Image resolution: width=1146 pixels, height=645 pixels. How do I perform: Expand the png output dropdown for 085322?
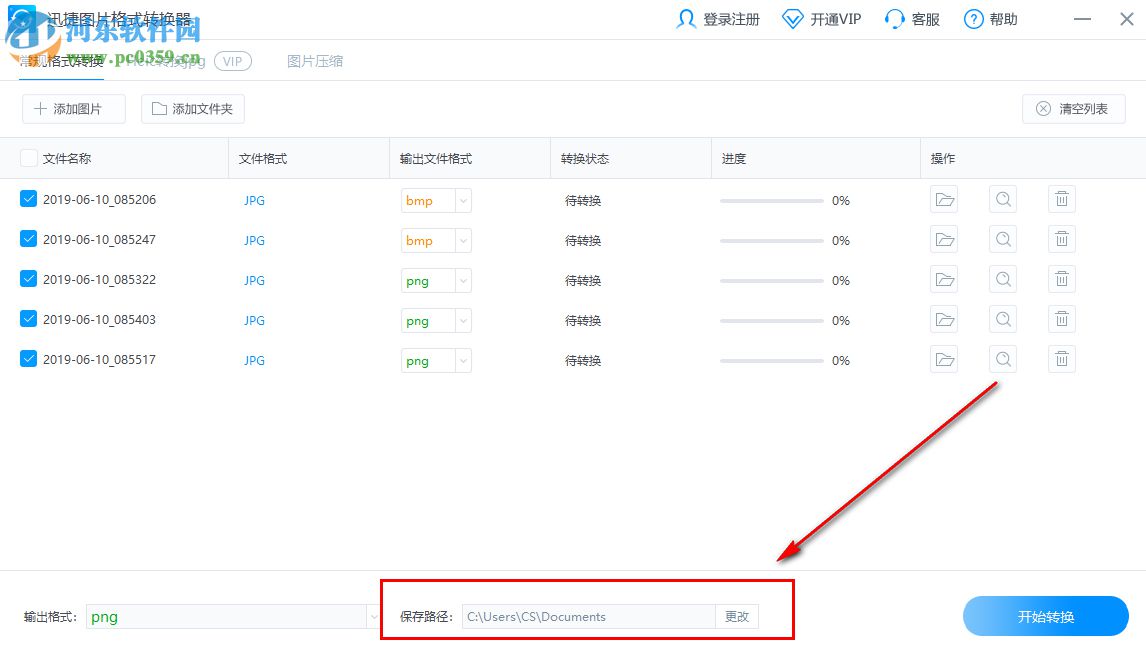[x=461, y=280]
